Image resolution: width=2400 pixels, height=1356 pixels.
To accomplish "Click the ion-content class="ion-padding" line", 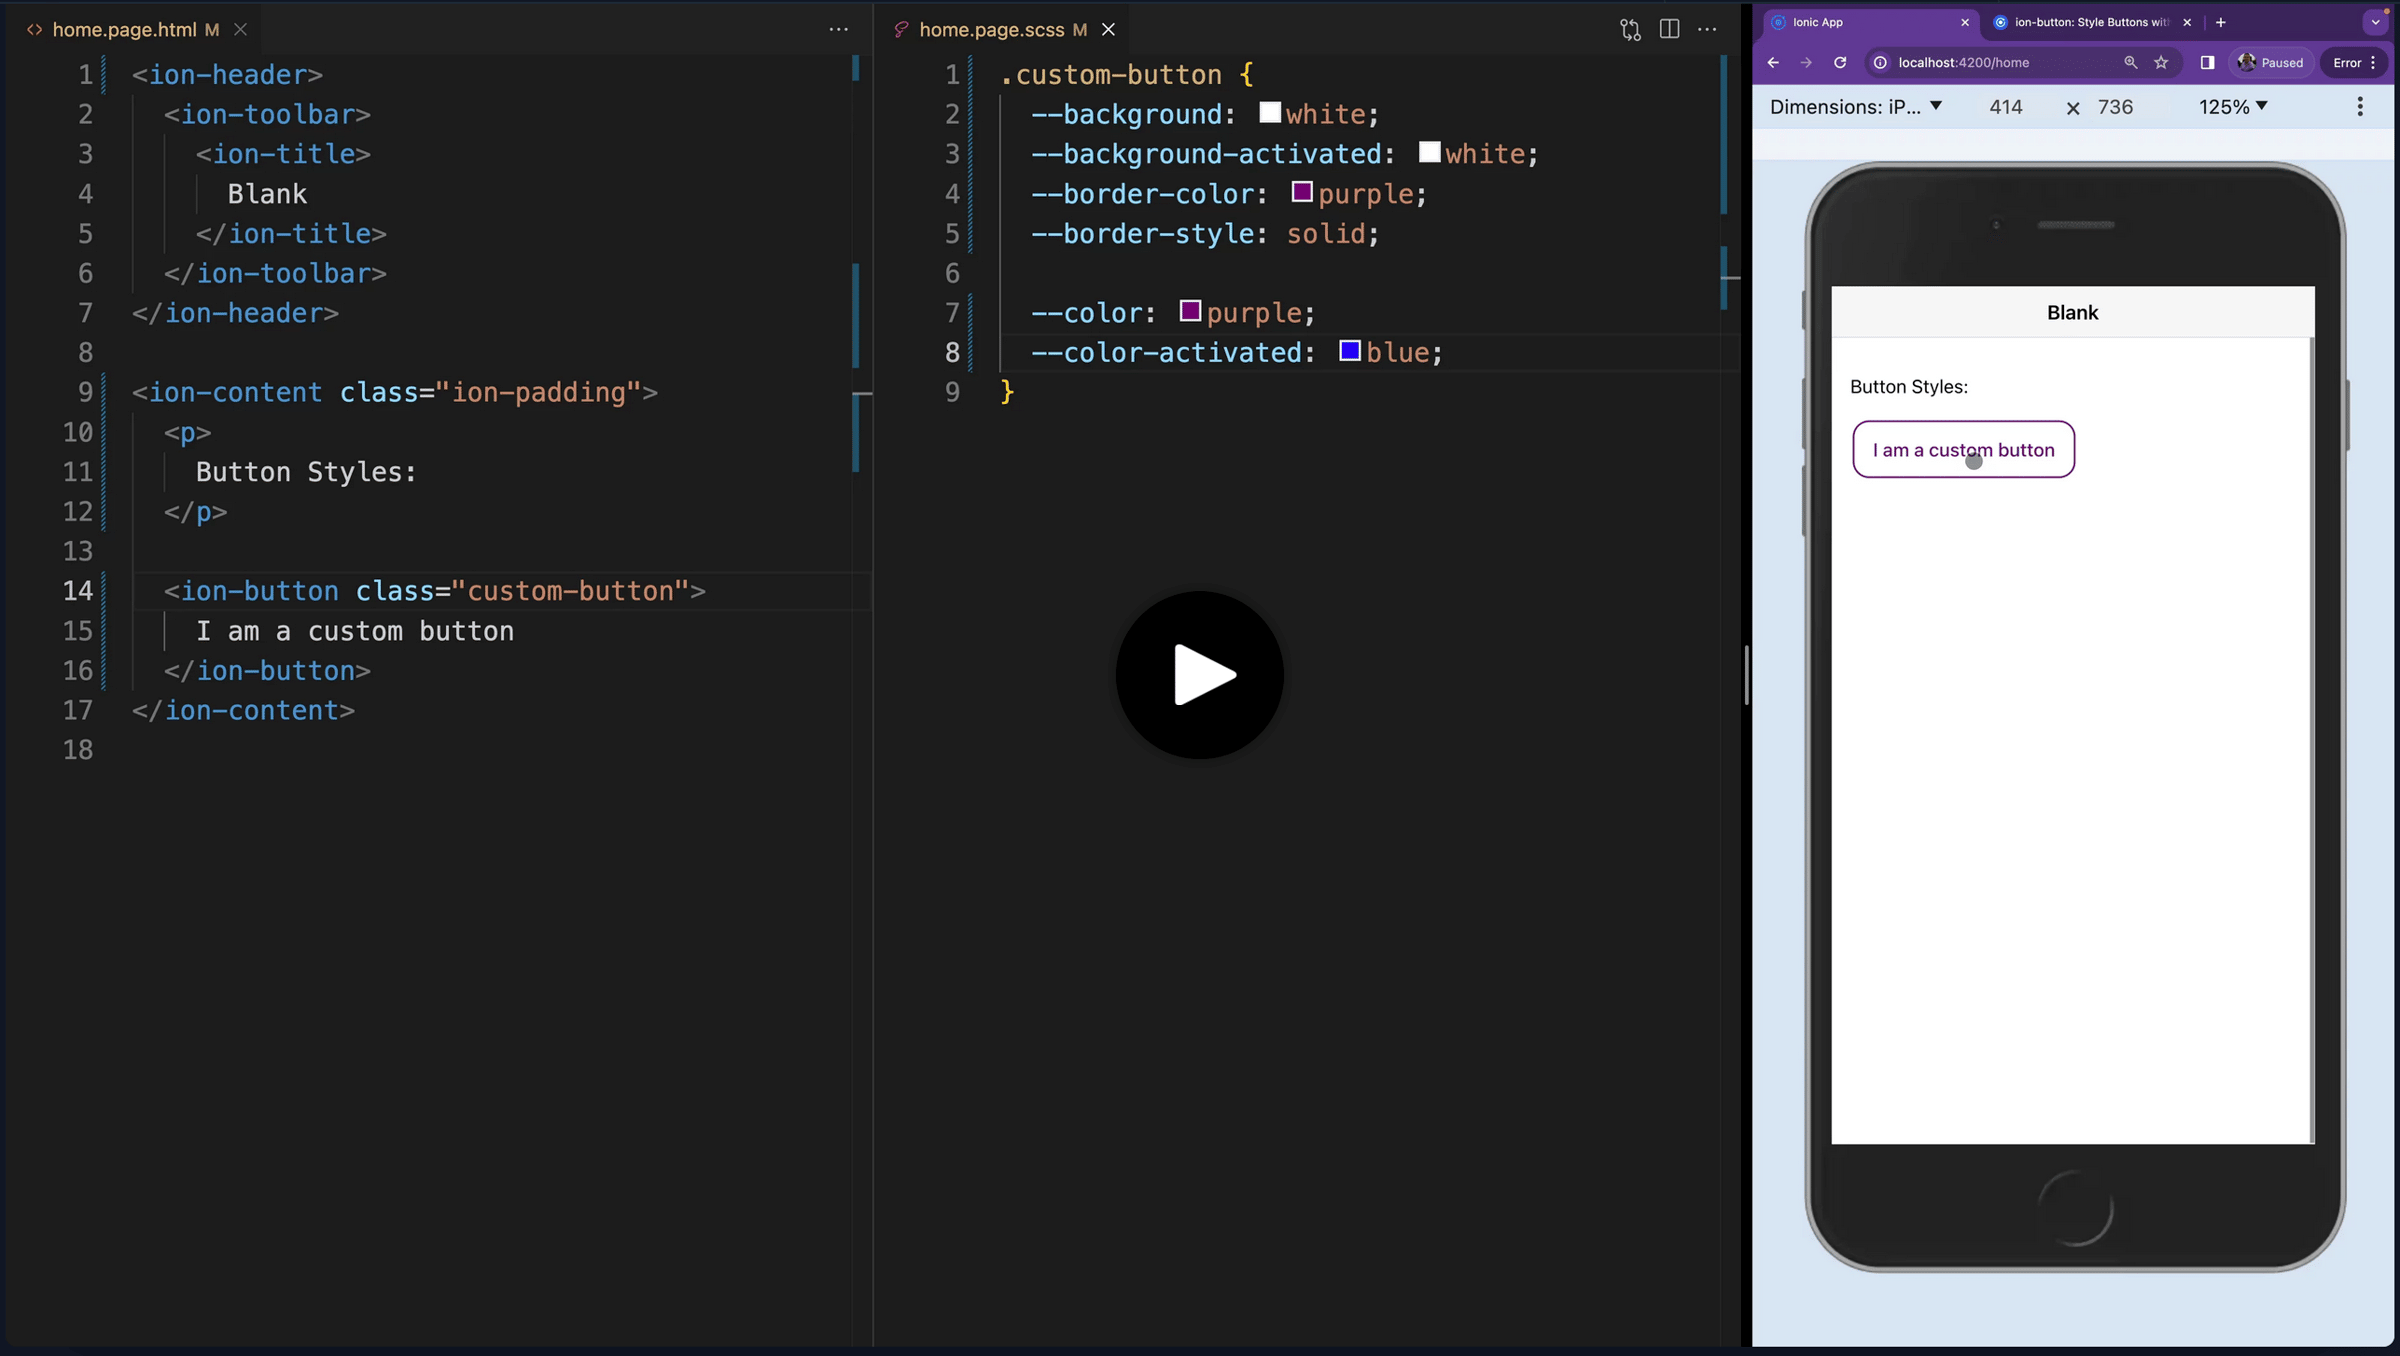I will (x=395, y=393).
